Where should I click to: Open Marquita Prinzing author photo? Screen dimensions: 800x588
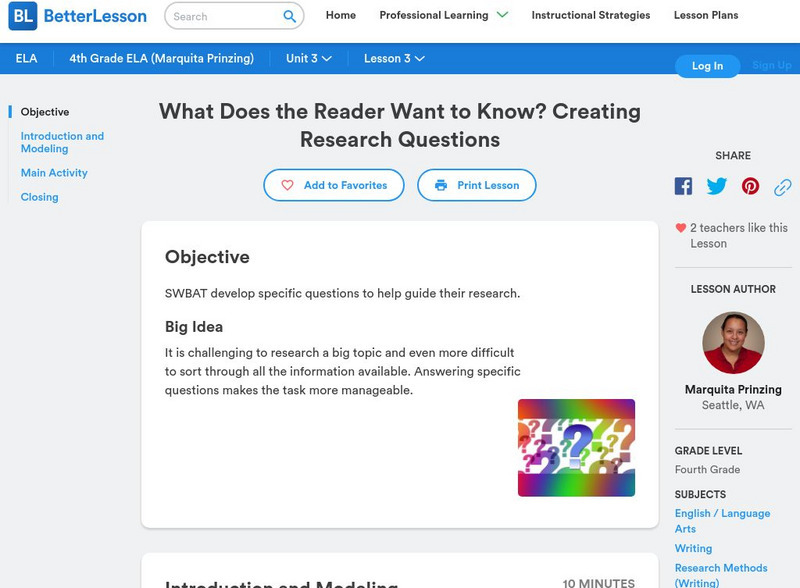(x=733, y=343)
